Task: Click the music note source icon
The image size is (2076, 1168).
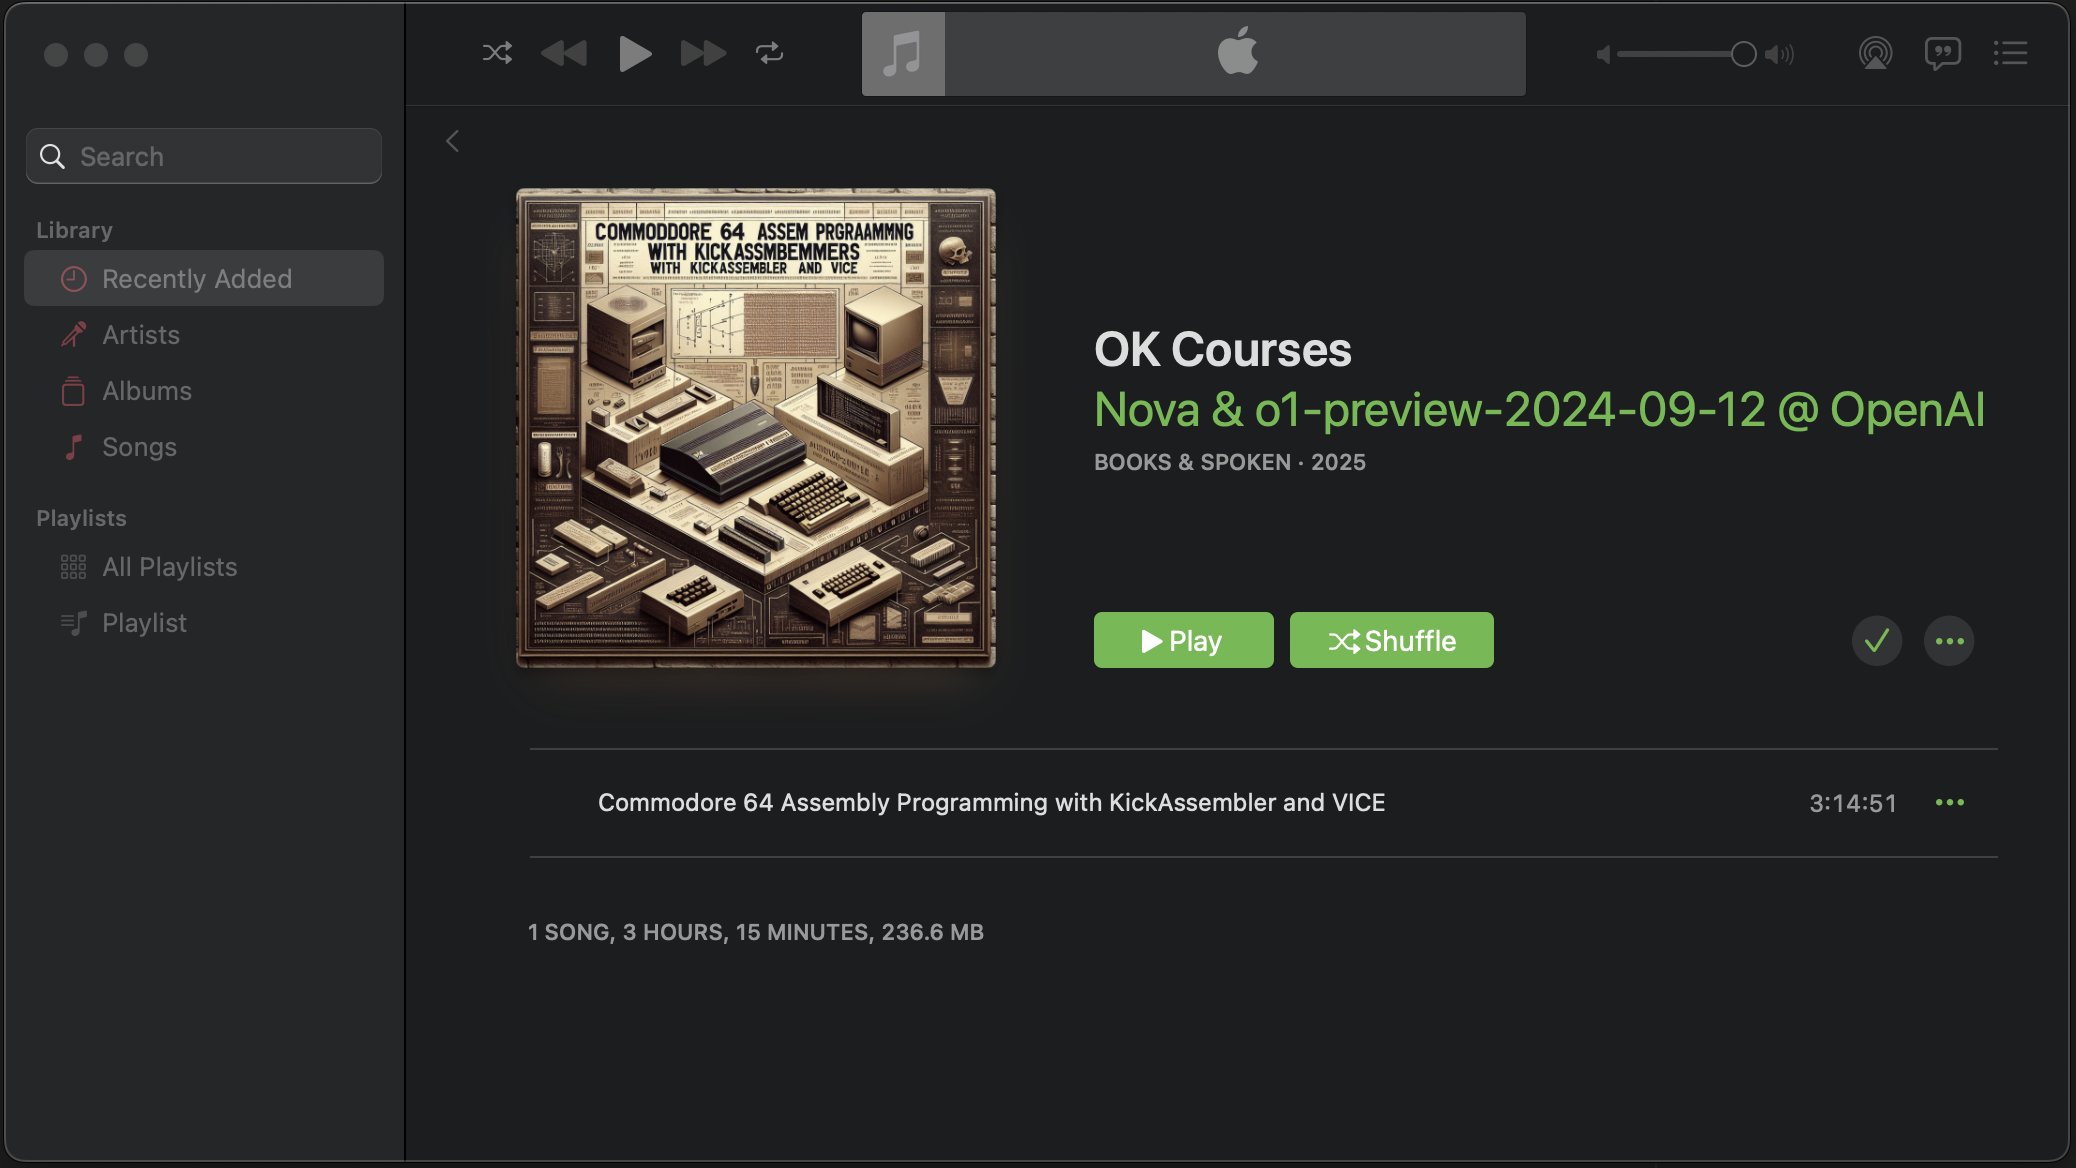Action: [x=903, y=53]
